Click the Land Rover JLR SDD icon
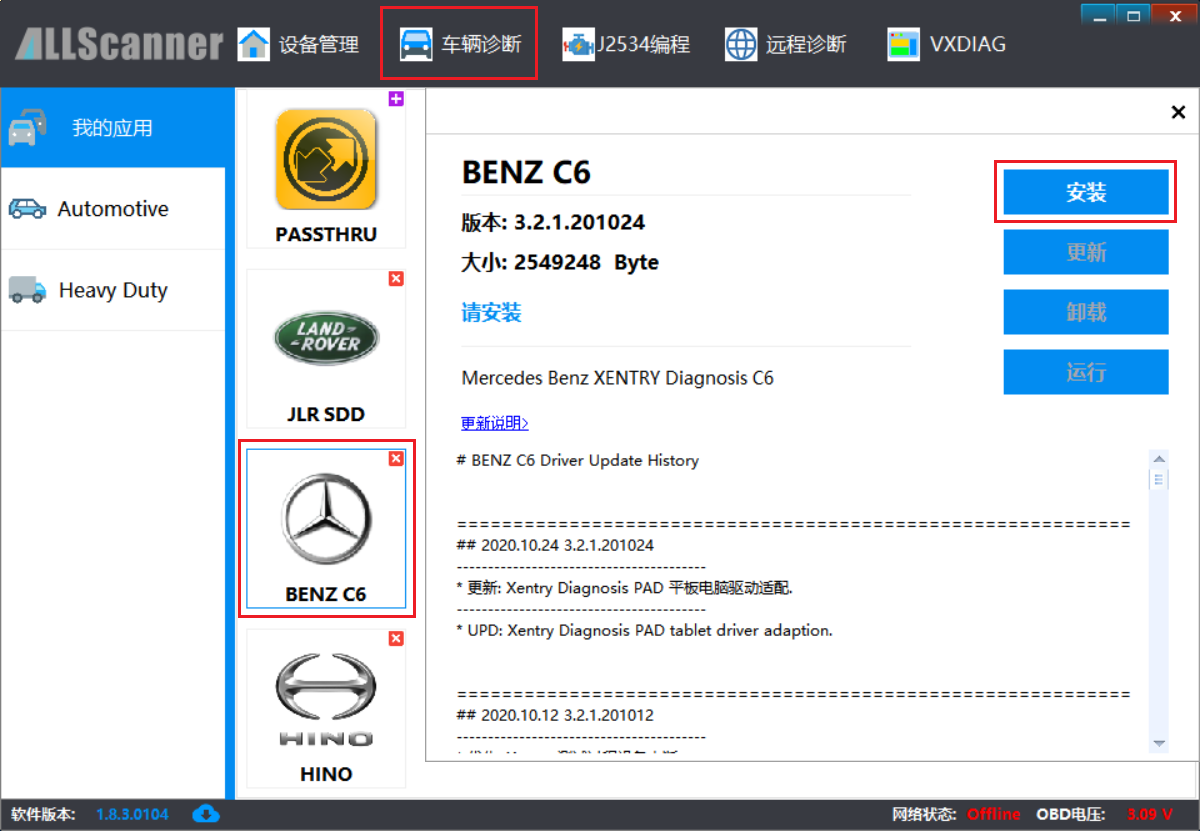The height and width of the screenshot is (831, 1200). click(x=326, y=339)
